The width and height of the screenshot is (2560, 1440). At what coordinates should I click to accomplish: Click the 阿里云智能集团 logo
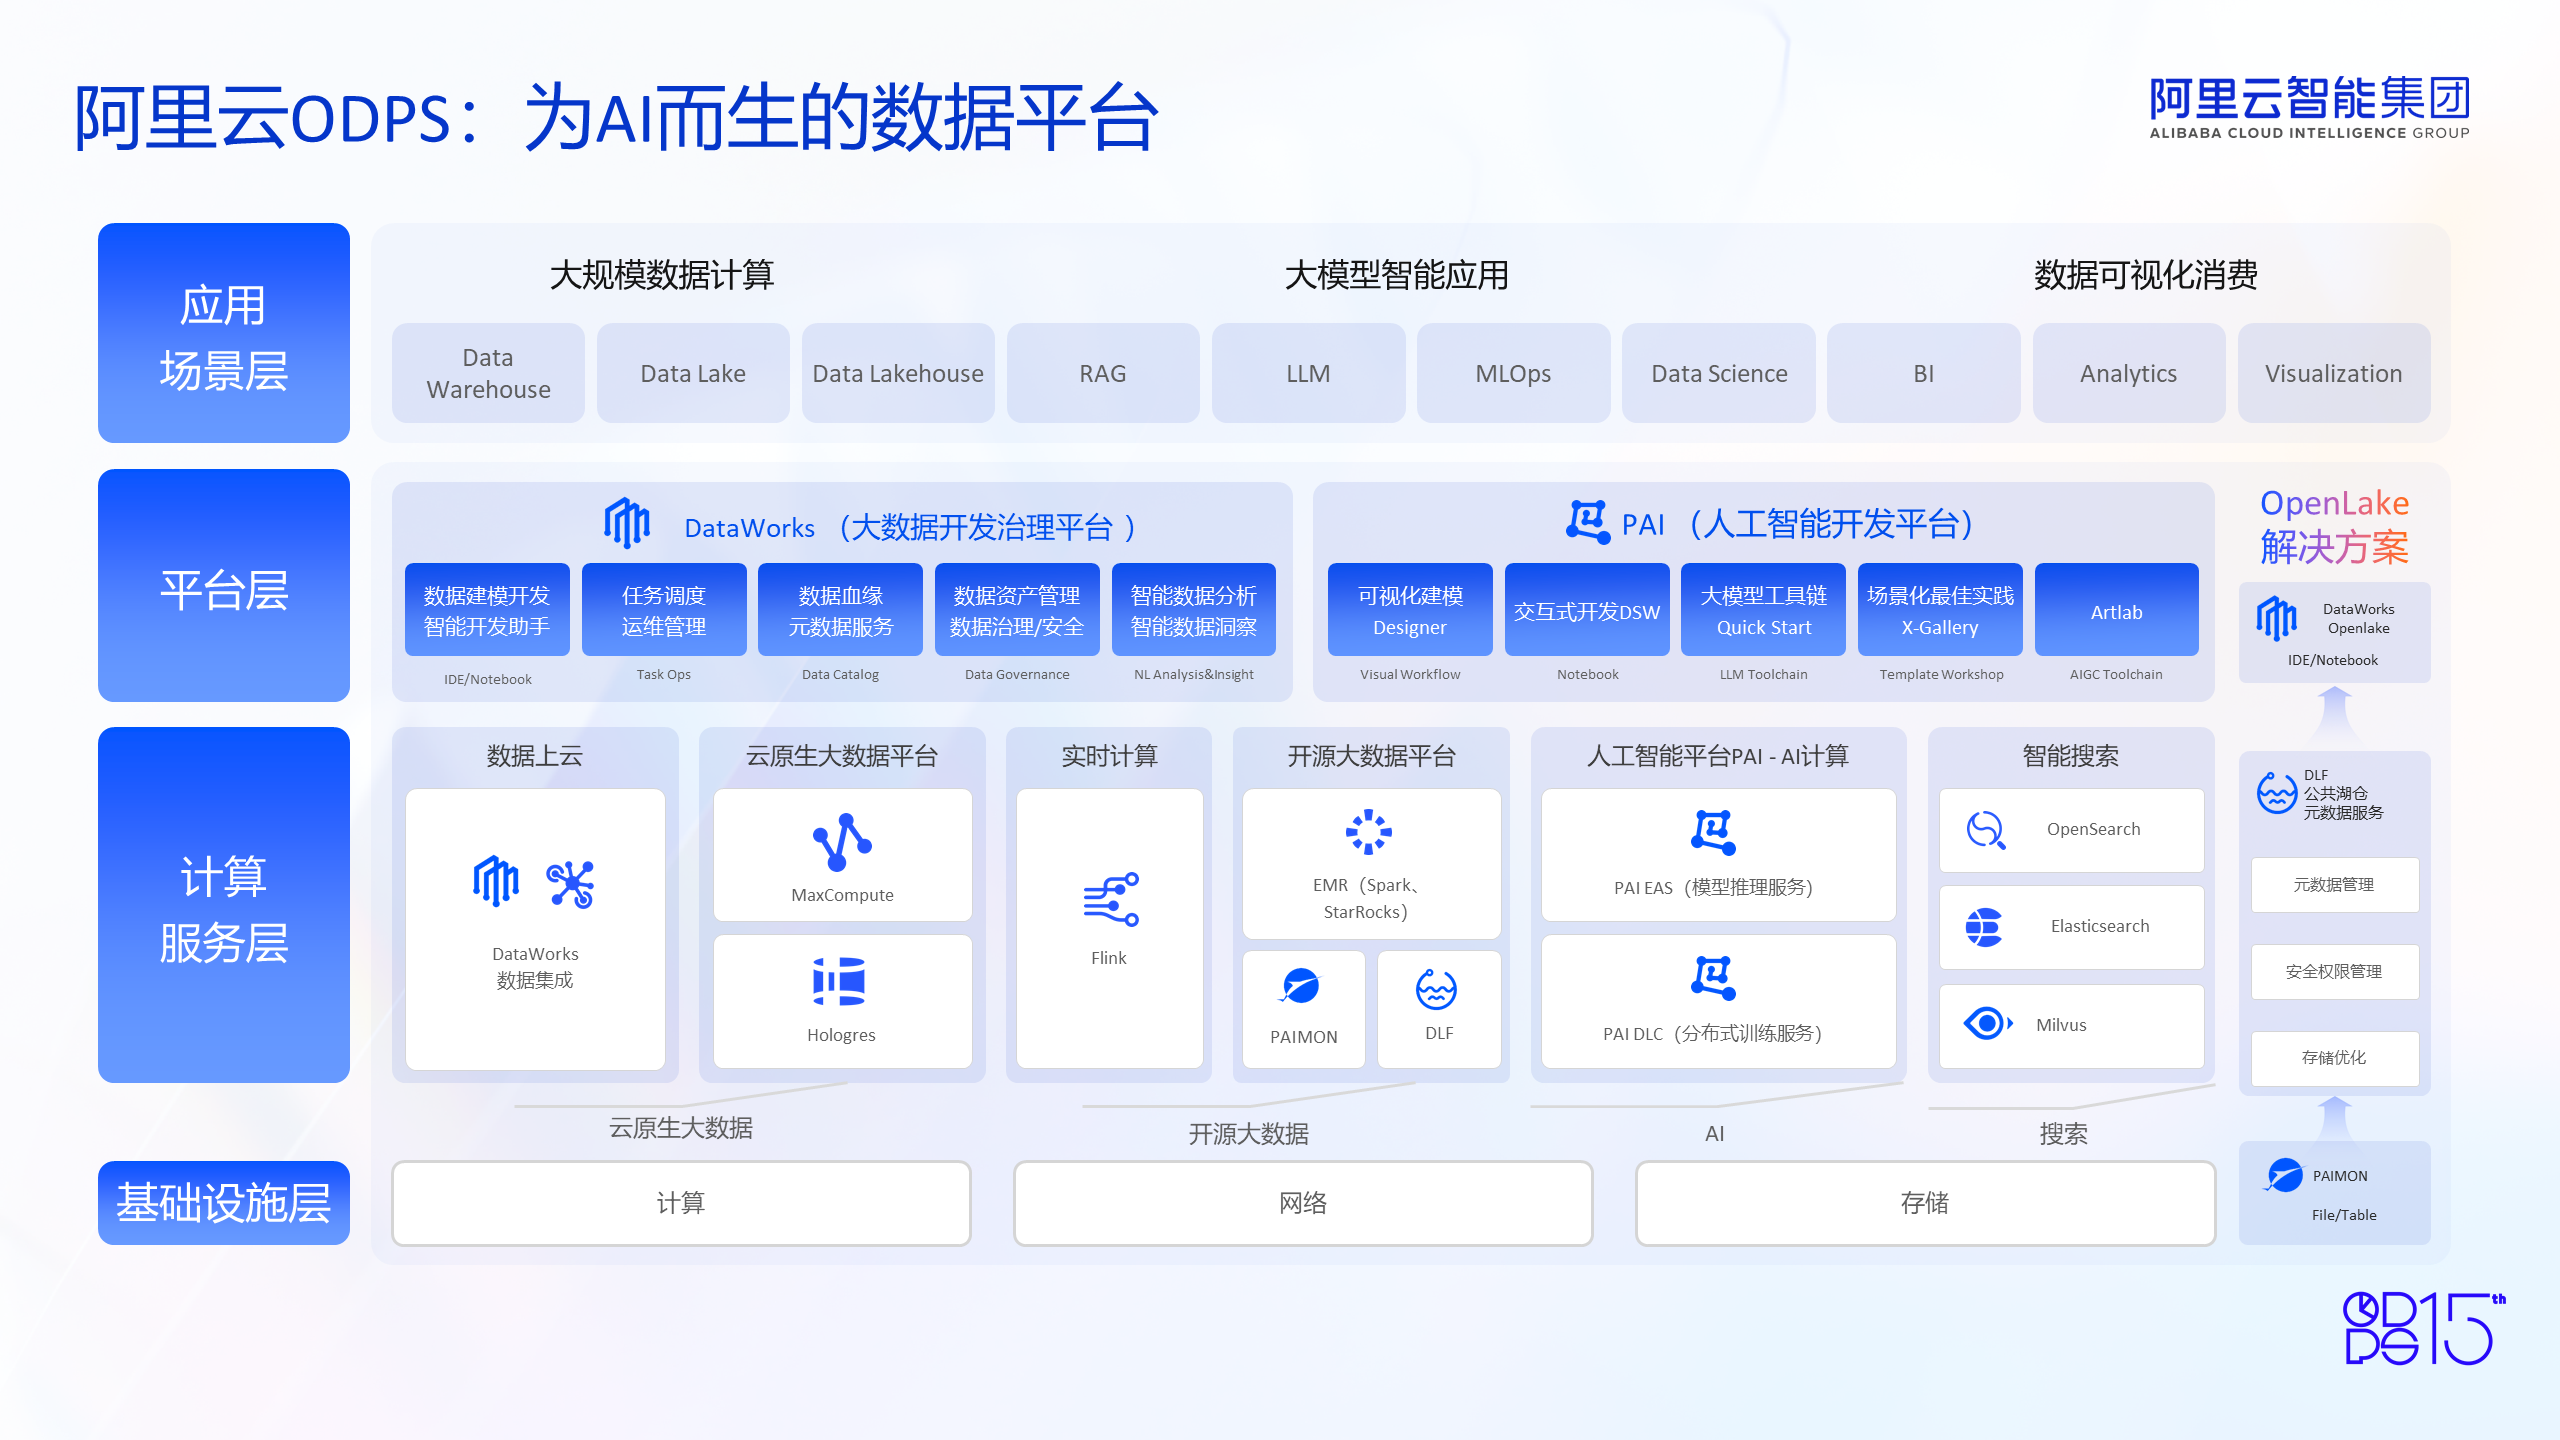click(x=2310, y=107)
